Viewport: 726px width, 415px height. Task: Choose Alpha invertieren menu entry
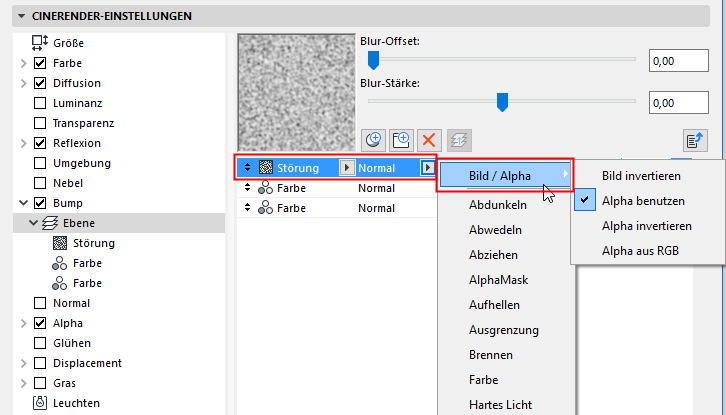click(647, 226)
